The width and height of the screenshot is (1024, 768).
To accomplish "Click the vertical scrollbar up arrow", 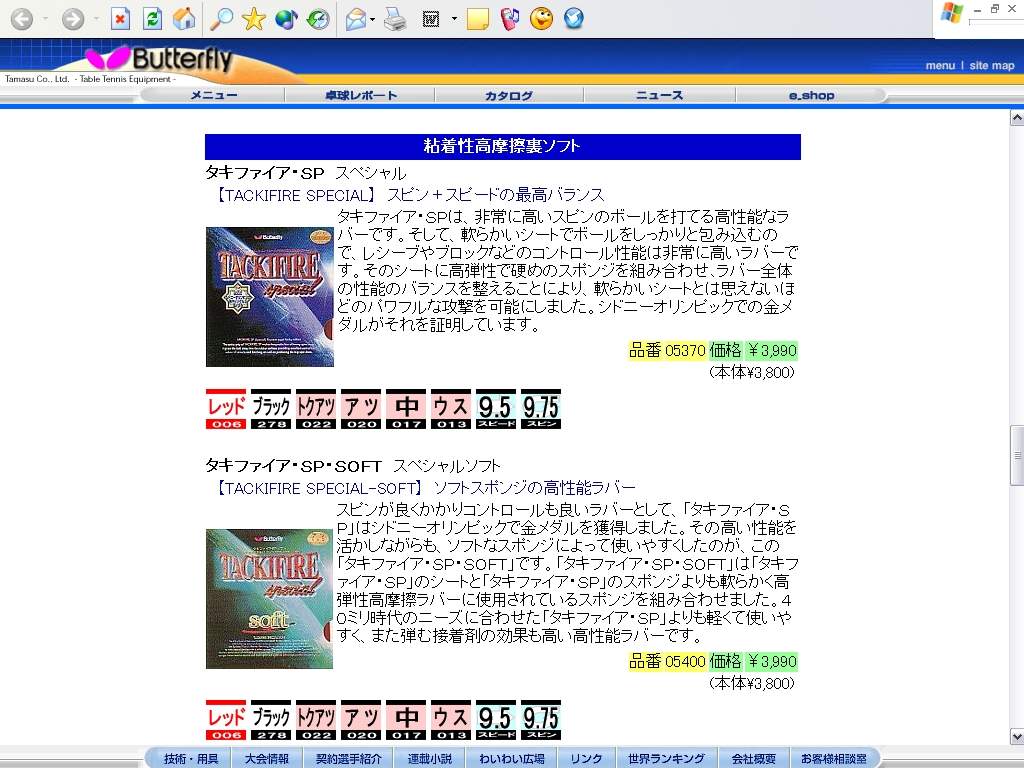I will click(x=1017, y=118).
